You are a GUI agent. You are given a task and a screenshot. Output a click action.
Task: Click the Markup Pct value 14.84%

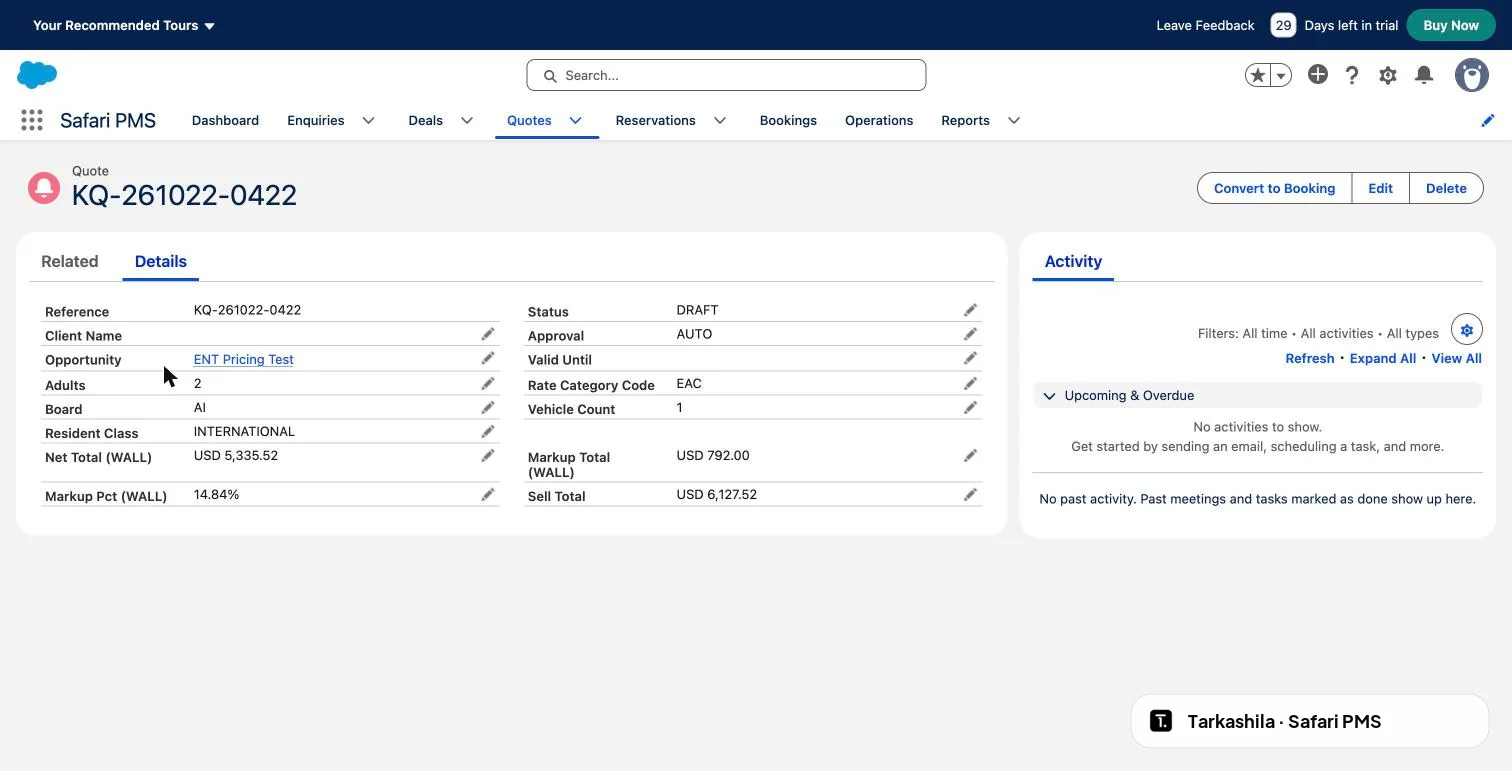click(216, 494)
